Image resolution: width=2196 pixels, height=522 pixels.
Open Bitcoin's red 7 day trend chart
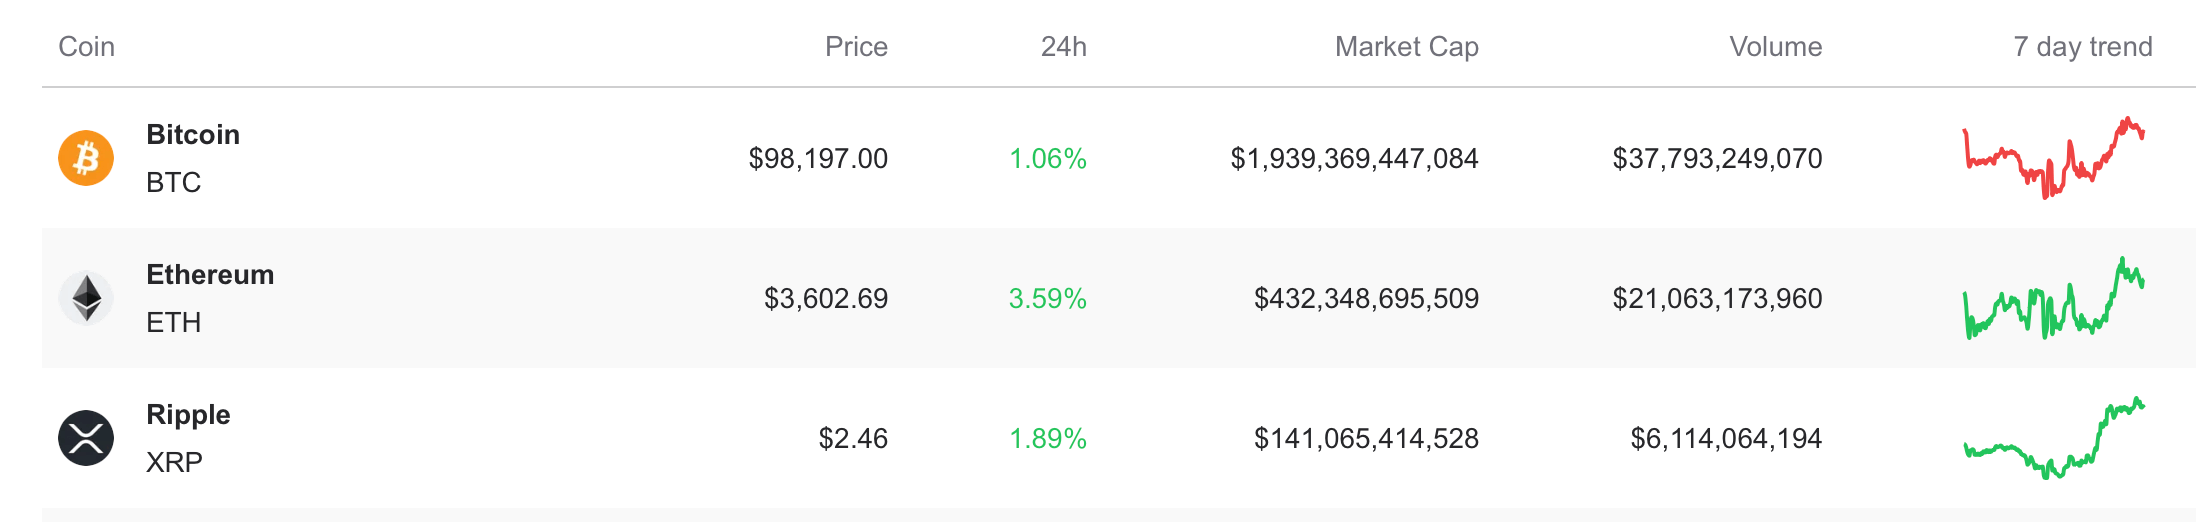click(2053, 158)
